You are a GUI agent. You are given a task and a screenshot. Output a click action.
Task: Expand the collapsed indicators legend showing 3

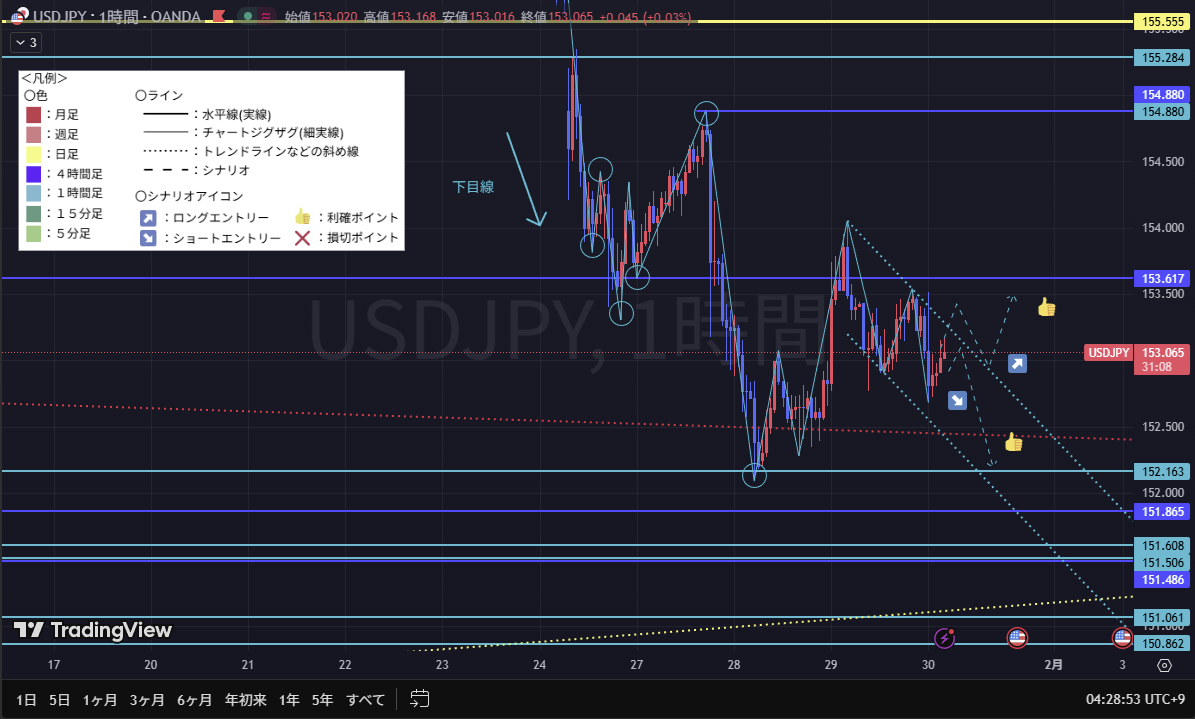pos(25,42)
